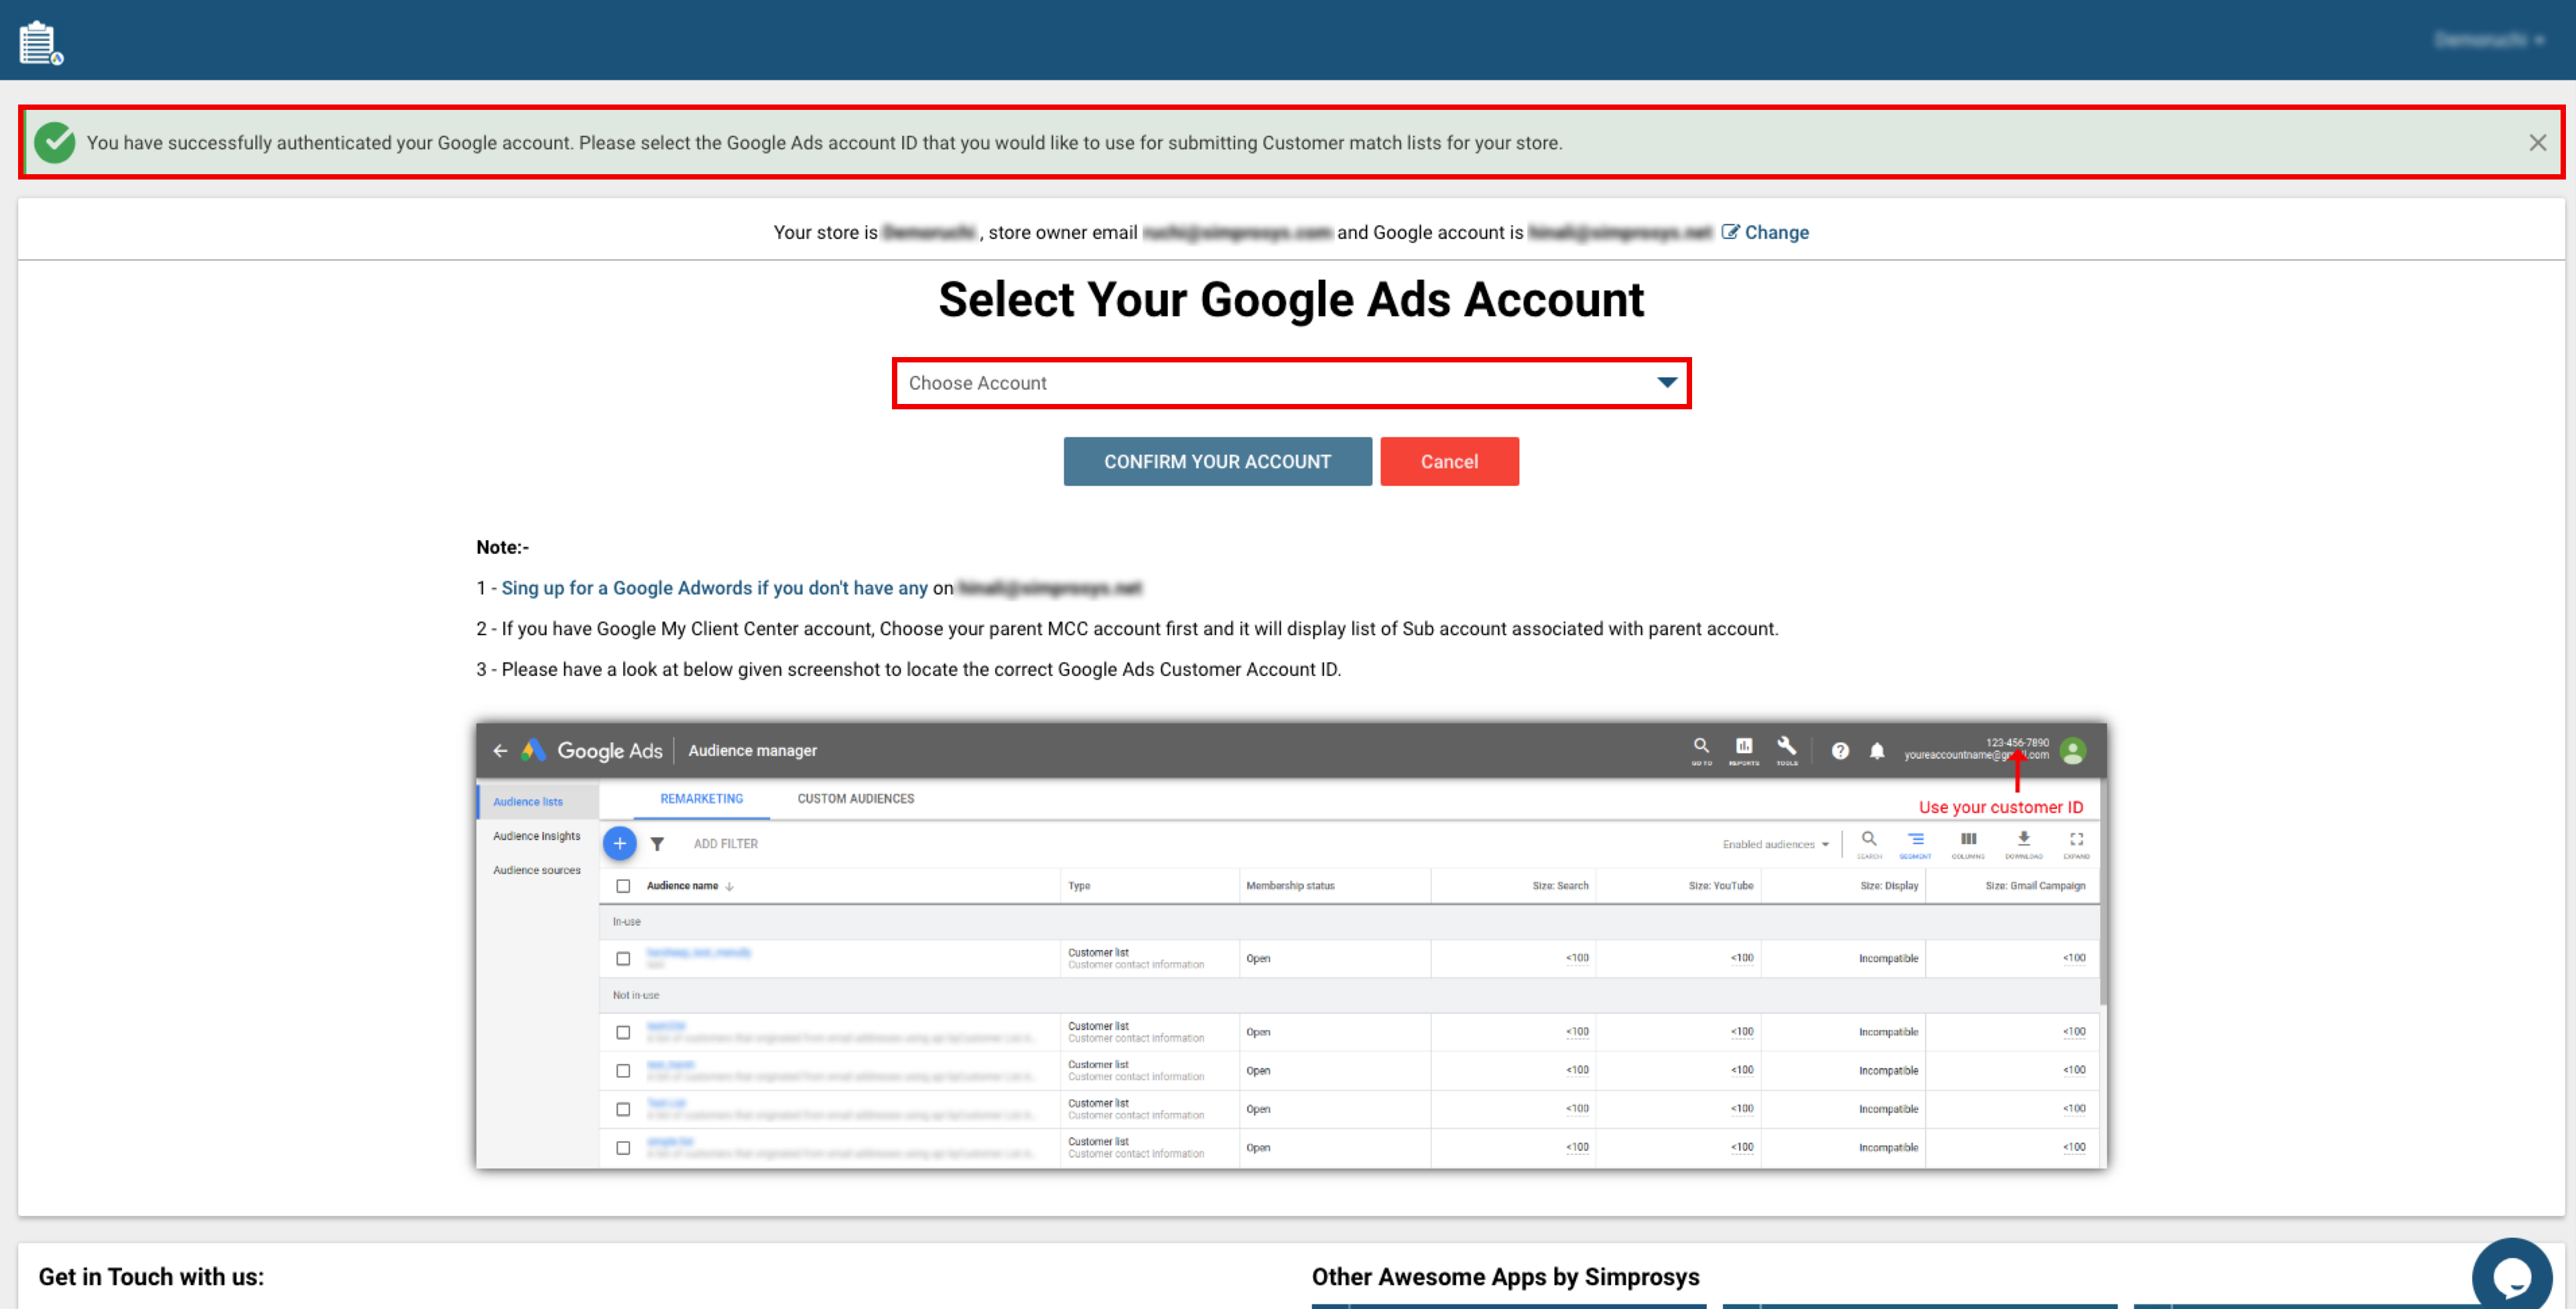This screenshot has width=2576, height=1309.
Task: Check the second Not in-use row checkbox
Action: click(623, 1070)
